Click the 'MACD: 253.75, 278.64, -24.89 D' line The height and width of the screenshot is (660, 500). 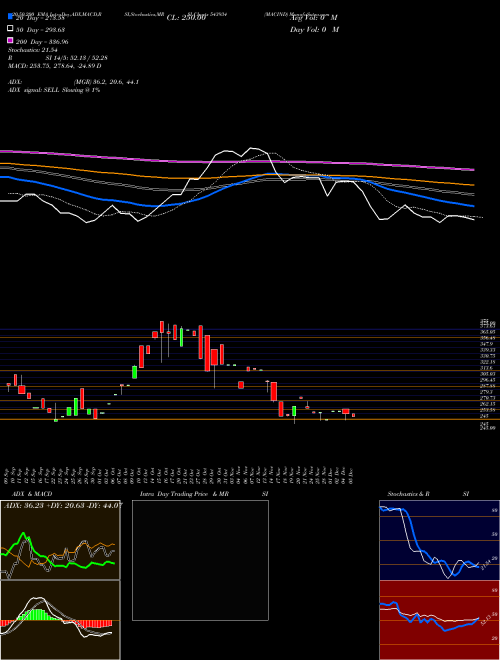(55, 66)
